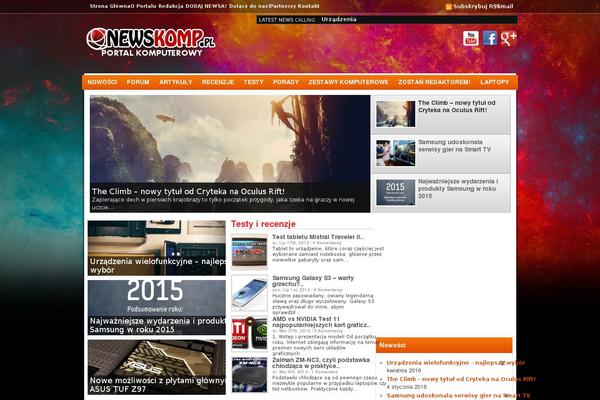Viewport: 600px width, 400px height.
Task: Click the AMD vs NVIDIA thumbnail
Action: pyautogui.click(x=249, y=334)
